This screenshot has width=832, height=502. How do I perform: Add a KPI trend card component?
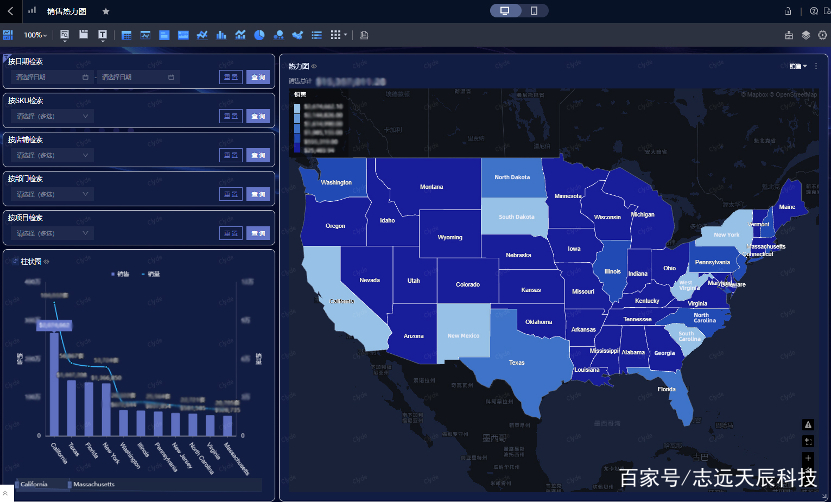(145, 35)
